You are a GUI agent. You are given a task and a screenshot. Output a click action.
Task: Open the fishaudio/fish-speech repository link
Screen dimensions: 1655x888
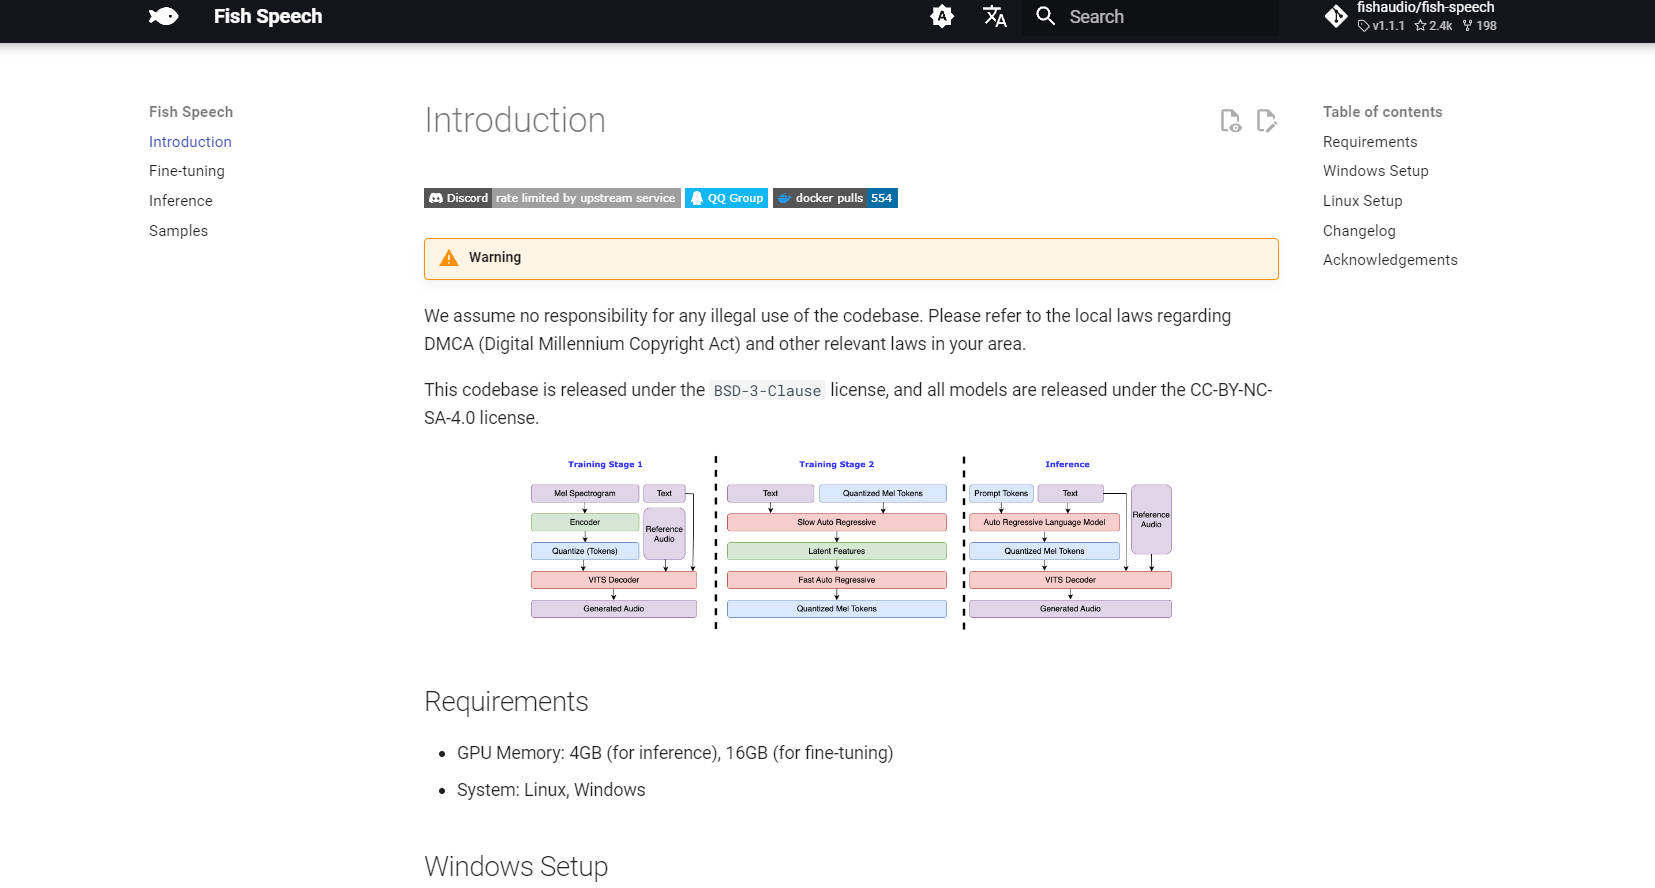coord(1424,16)
